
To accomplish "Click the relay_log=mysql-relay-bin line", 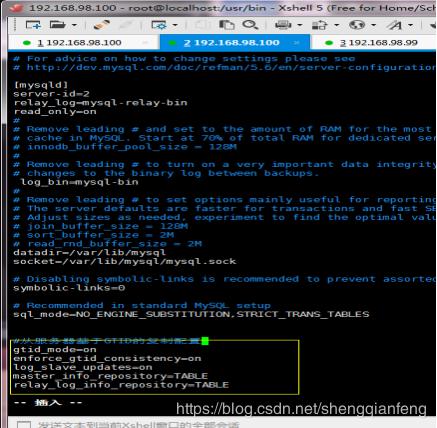I will pos(100,102).
